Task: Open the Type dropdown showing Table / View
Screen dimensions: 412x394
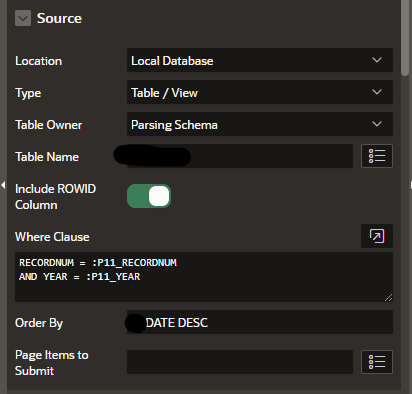Action: (260, 92)
